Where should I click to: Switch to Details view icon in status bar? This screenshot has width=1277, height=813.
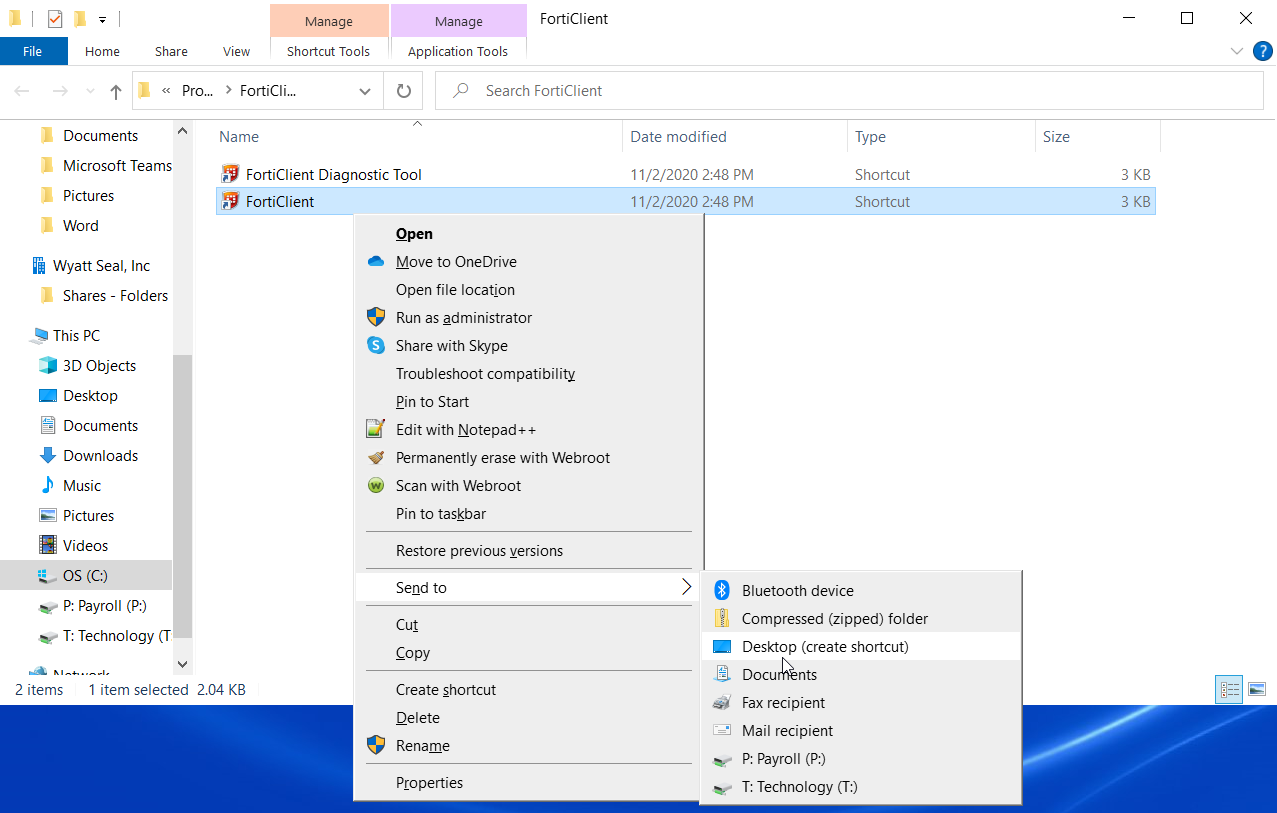point(1229,690)
